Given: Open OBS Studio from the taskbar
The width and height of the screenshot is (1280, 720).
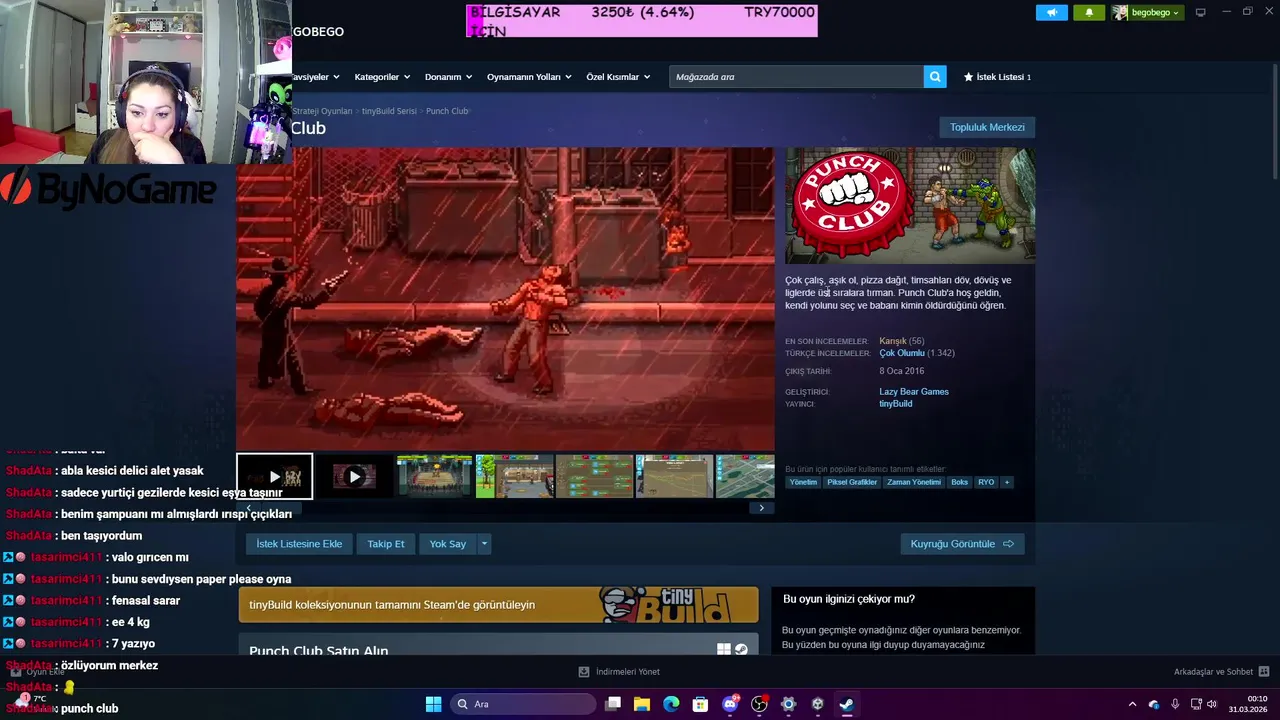Looking at the screenshot, I should coord(759,704).
